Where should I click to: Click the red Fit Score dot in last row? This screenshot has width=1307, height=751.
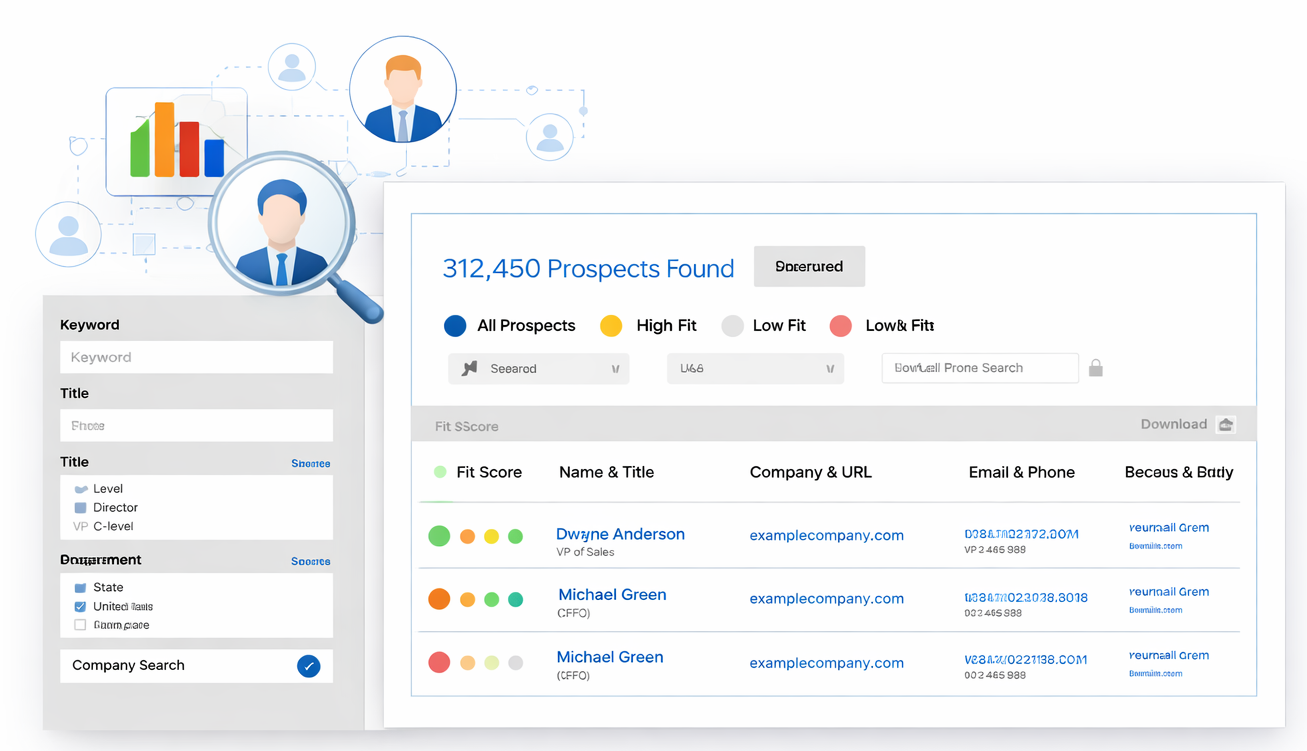click(439, 662)
